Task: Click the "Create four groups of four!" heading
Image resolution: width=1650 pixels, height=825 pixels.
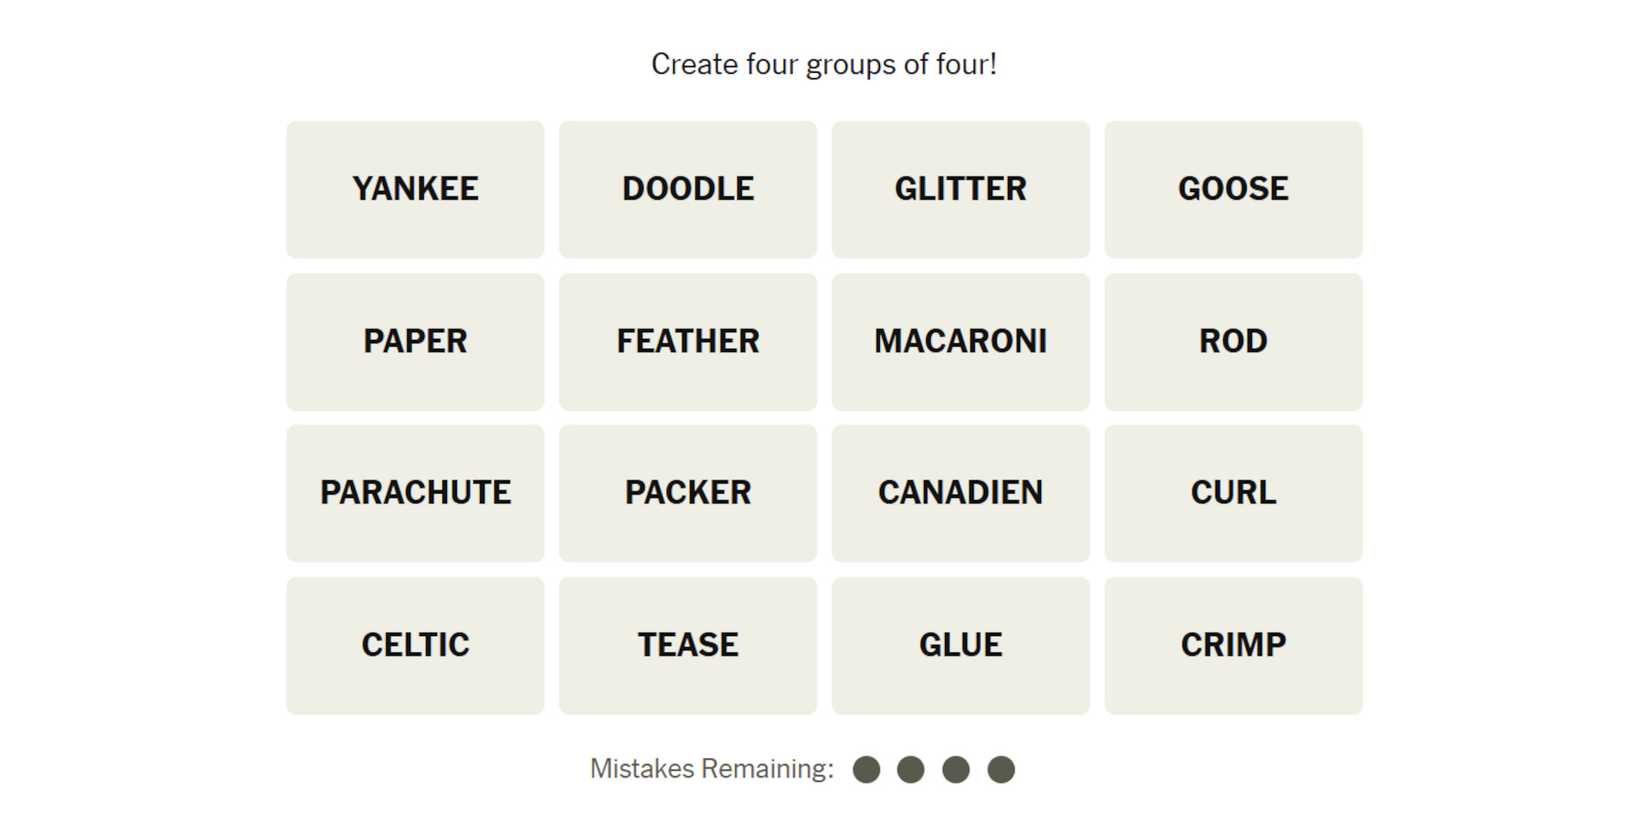Action: click(x=824, y=65)
